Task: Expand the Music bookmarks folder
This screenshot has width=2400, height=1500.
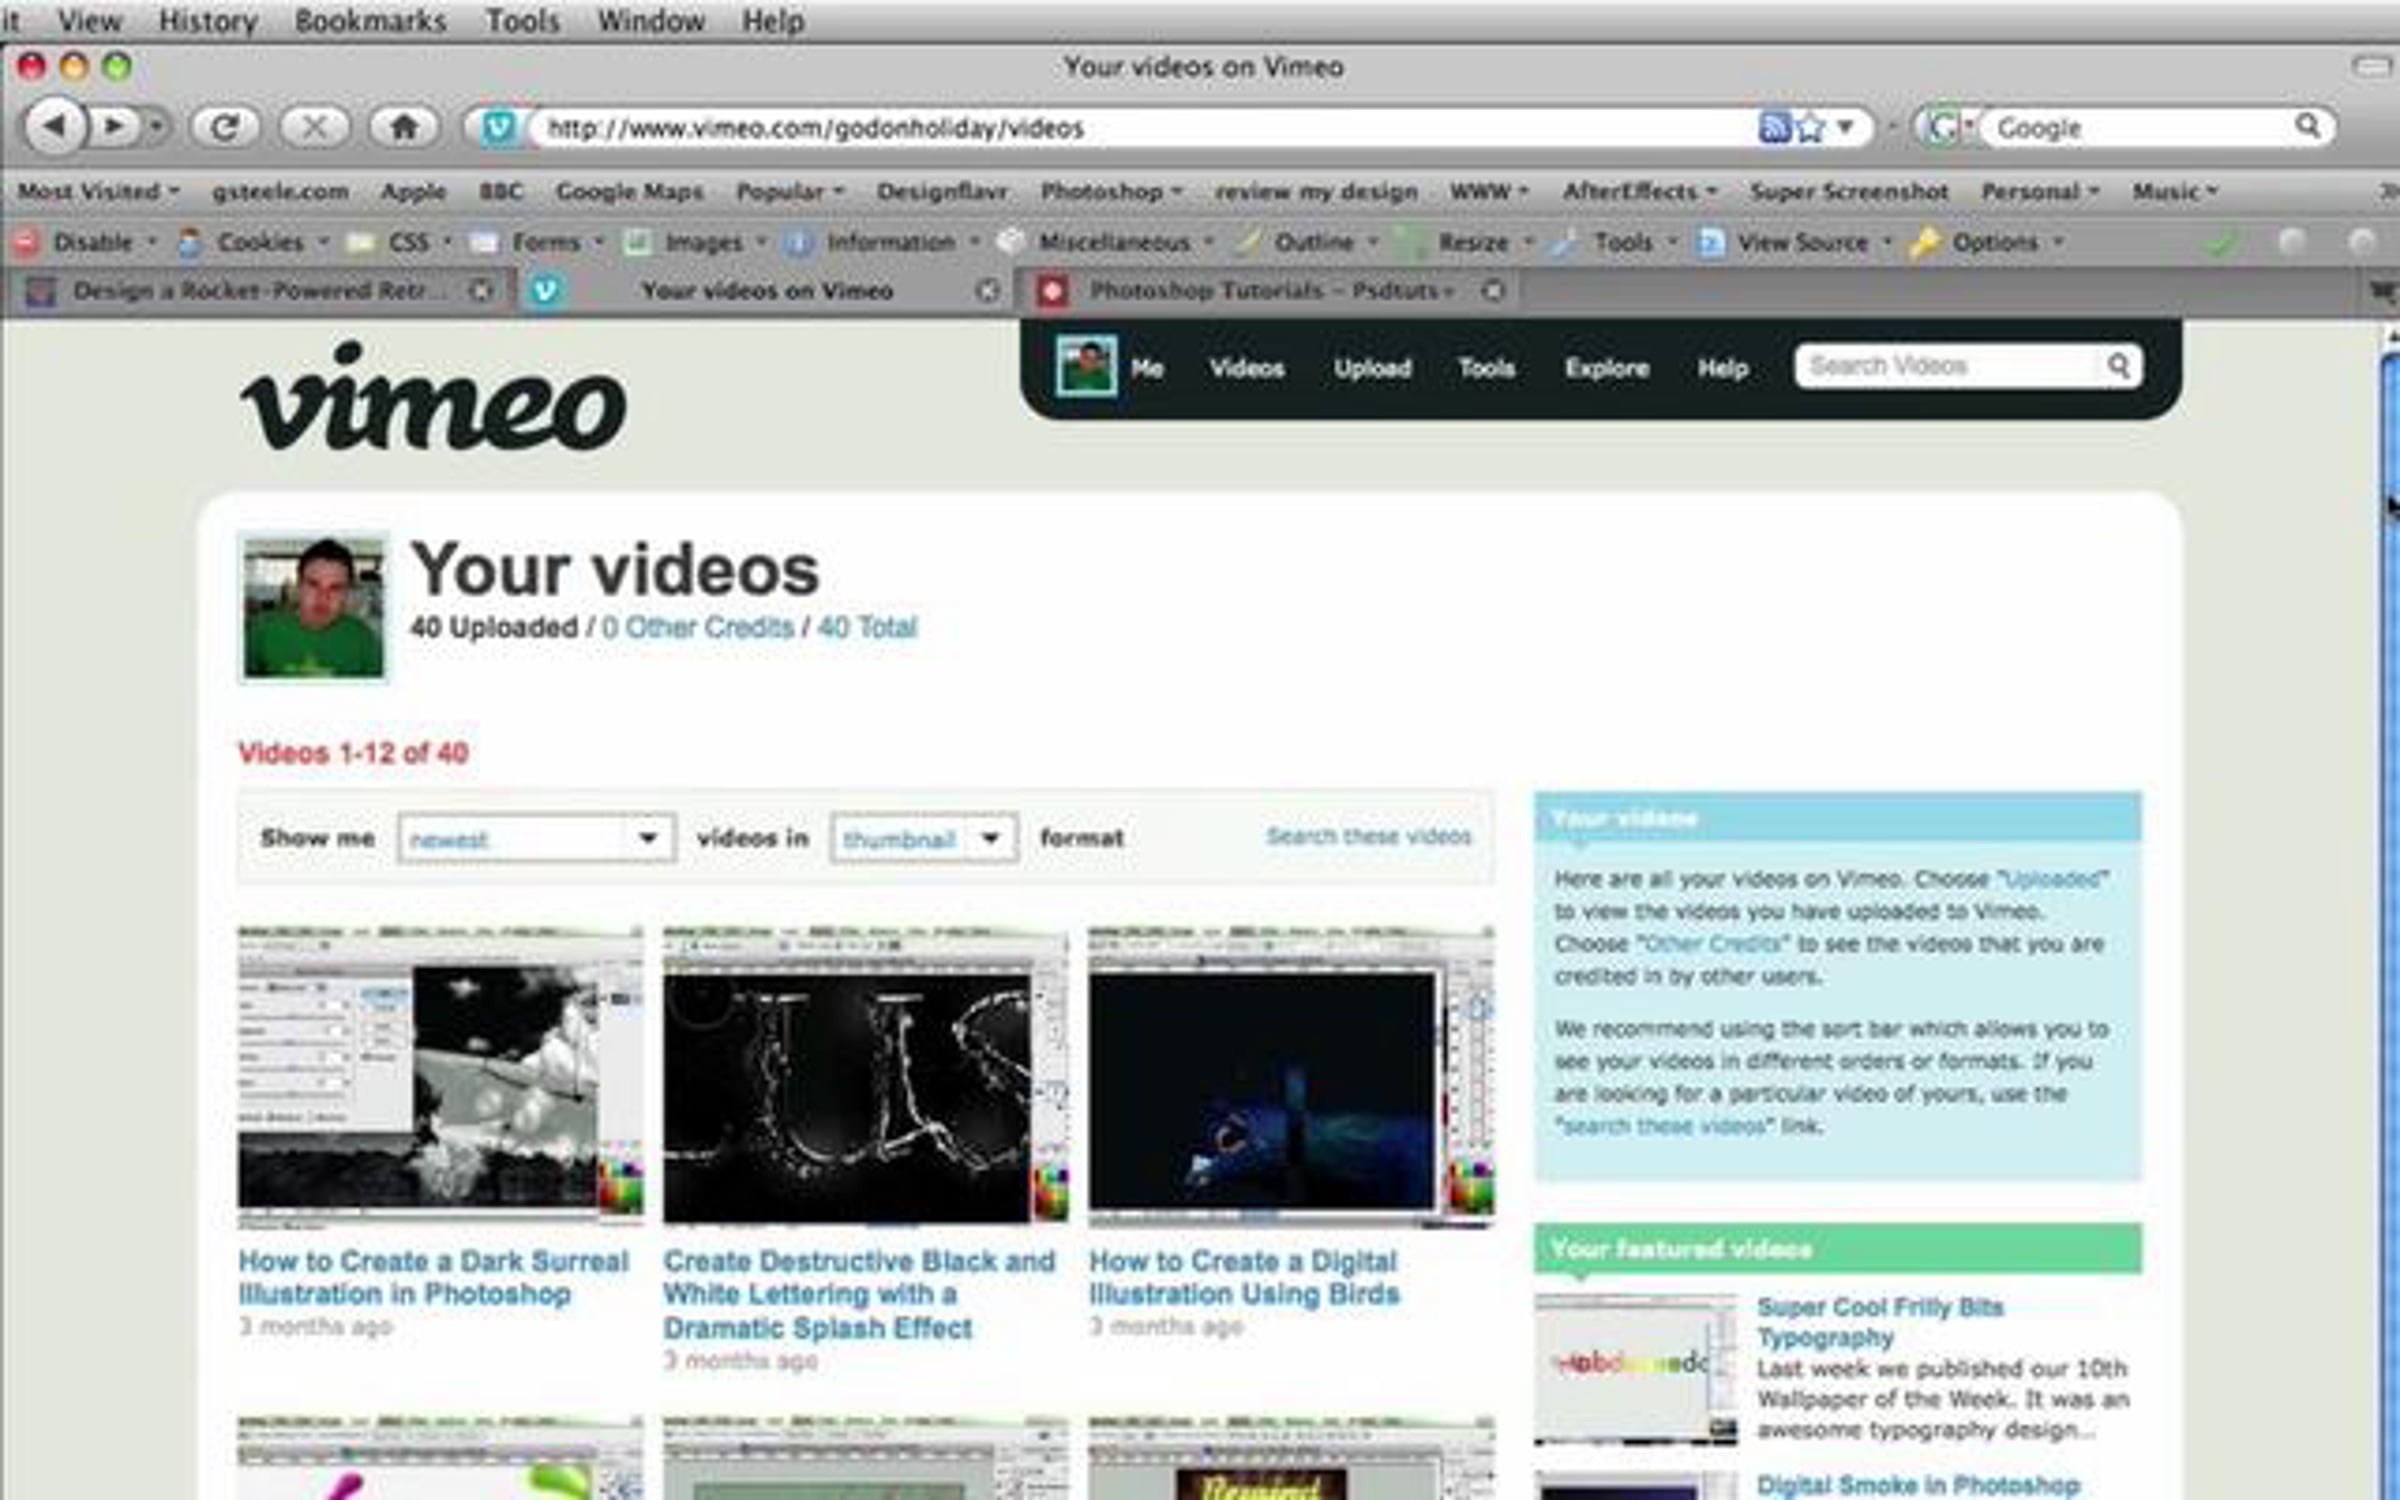Action: tap(2175, 191)
